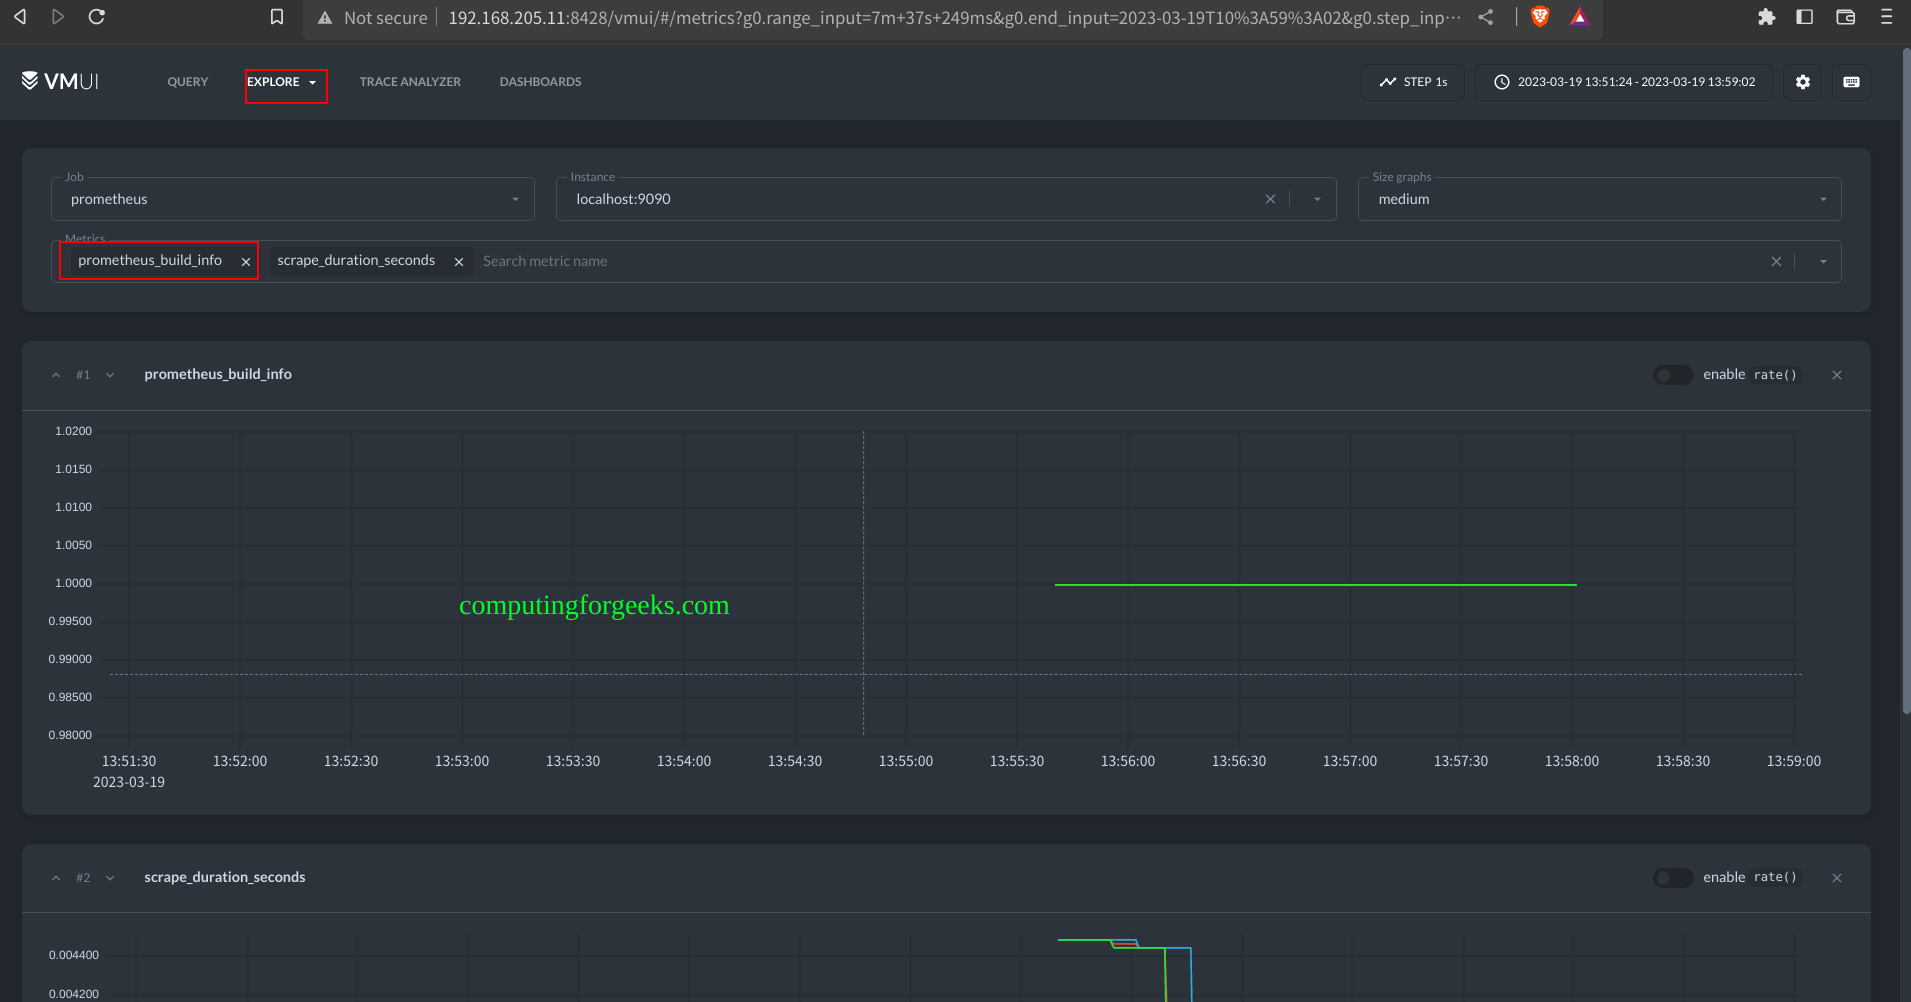Bookmark this page in browser
Viewport: 1911px width, 1002px height.
[x=277, y=17]
